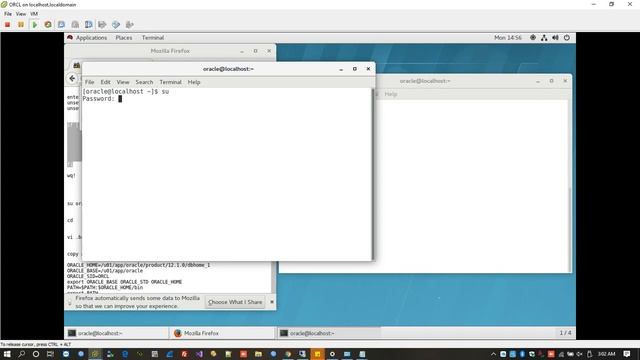
Task: Open Windows Action Center notification icon
Action: pos(627,354)
